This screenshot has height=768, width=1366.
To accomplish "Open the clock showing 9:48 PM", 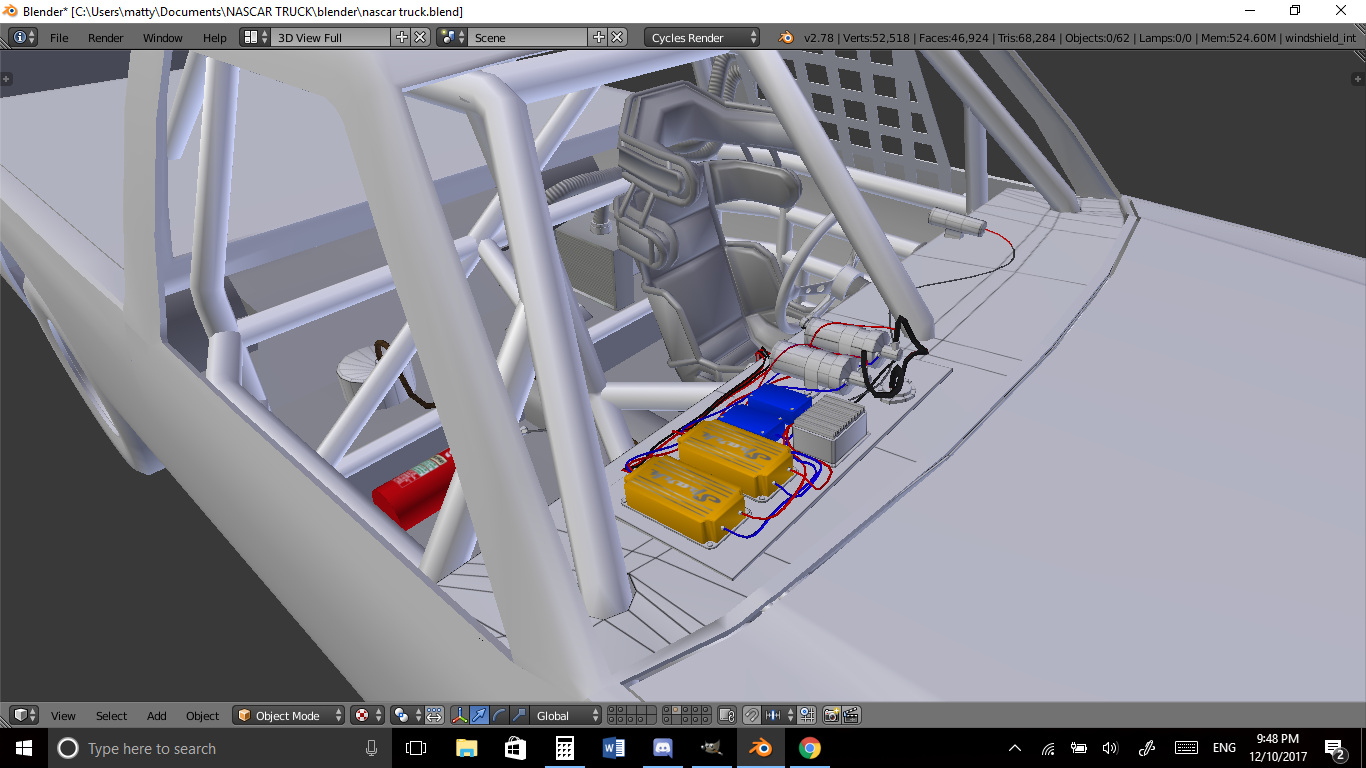I will point(1279,748).
